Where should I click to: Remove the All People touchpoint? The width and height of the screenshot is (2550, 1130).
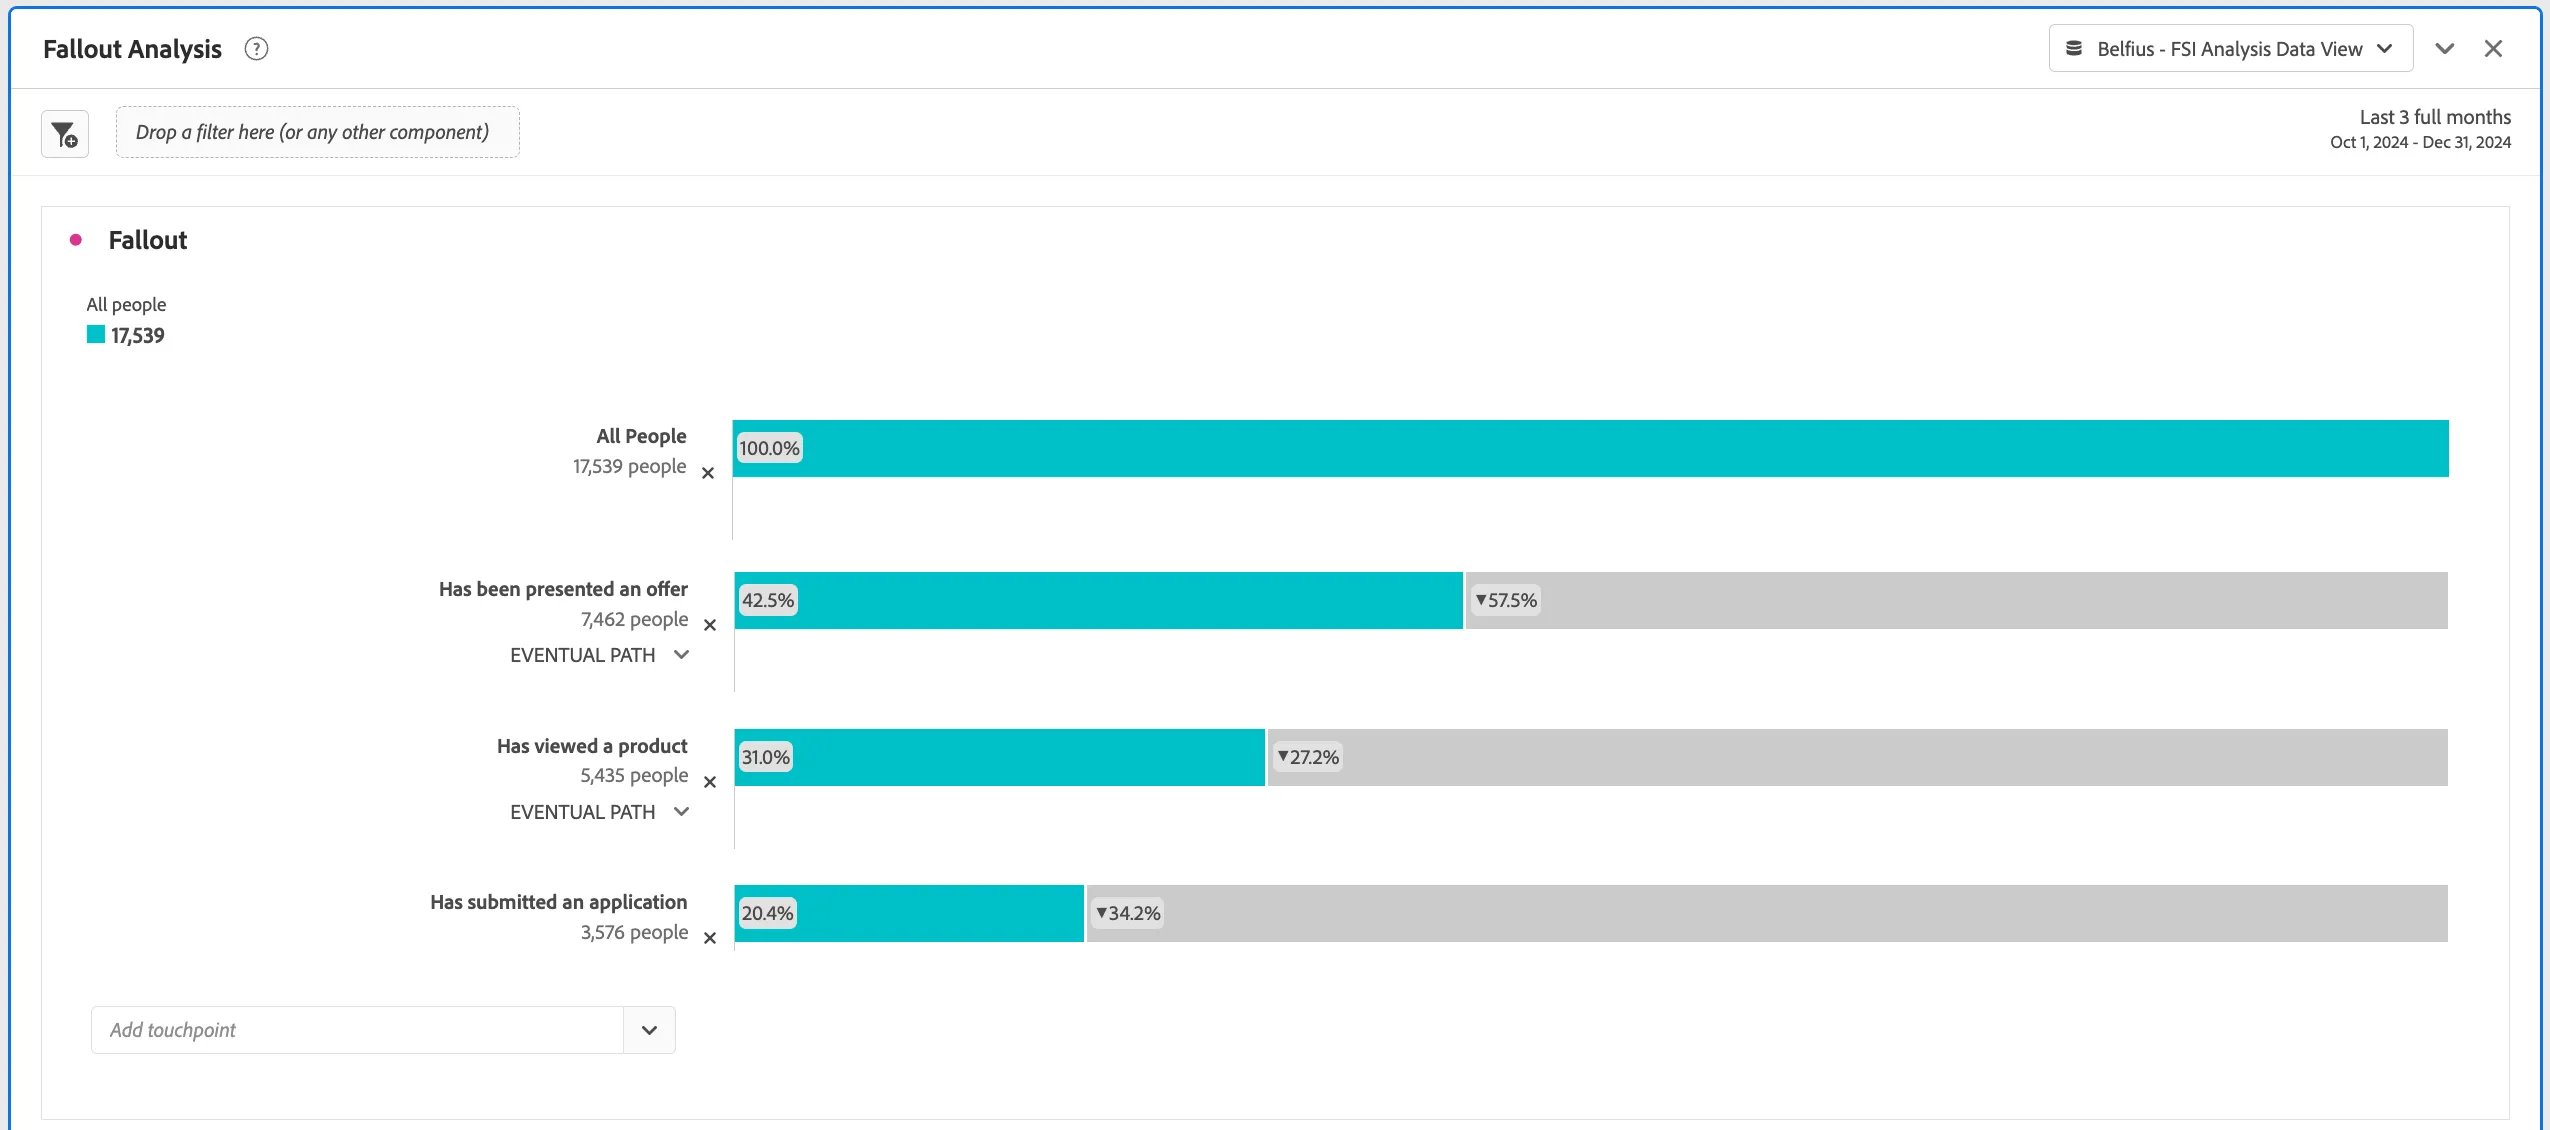coord(708,473)
